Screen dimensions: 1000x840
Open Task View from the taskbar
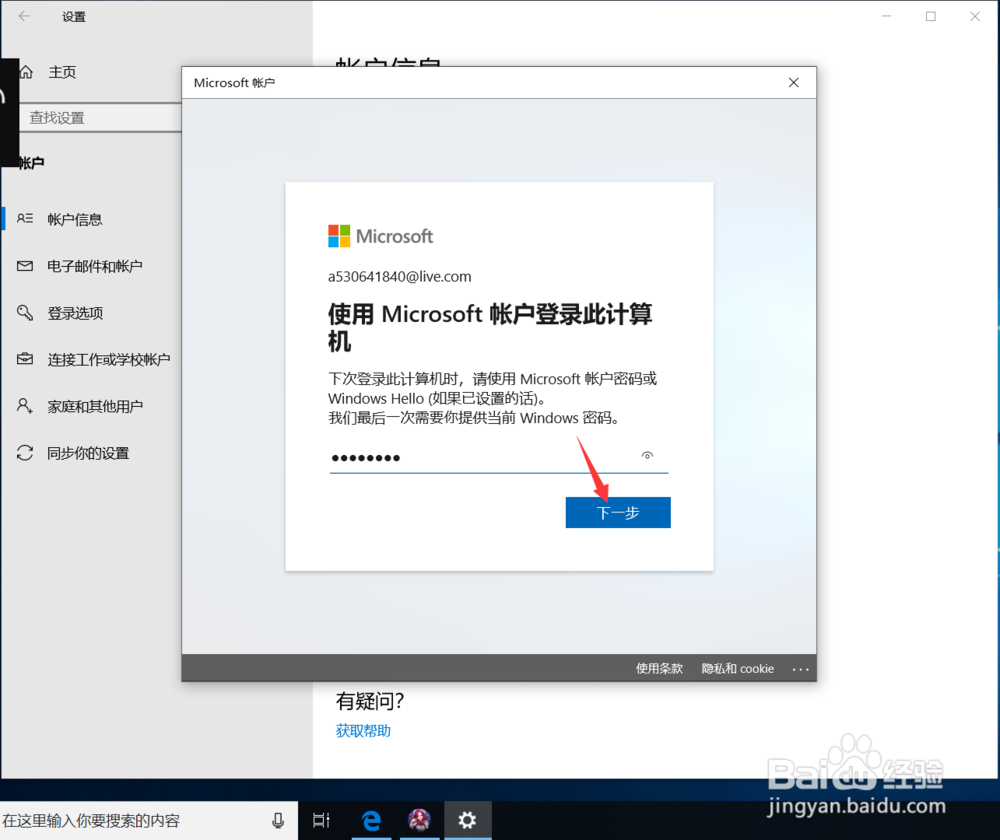click(x=320, y=820)
